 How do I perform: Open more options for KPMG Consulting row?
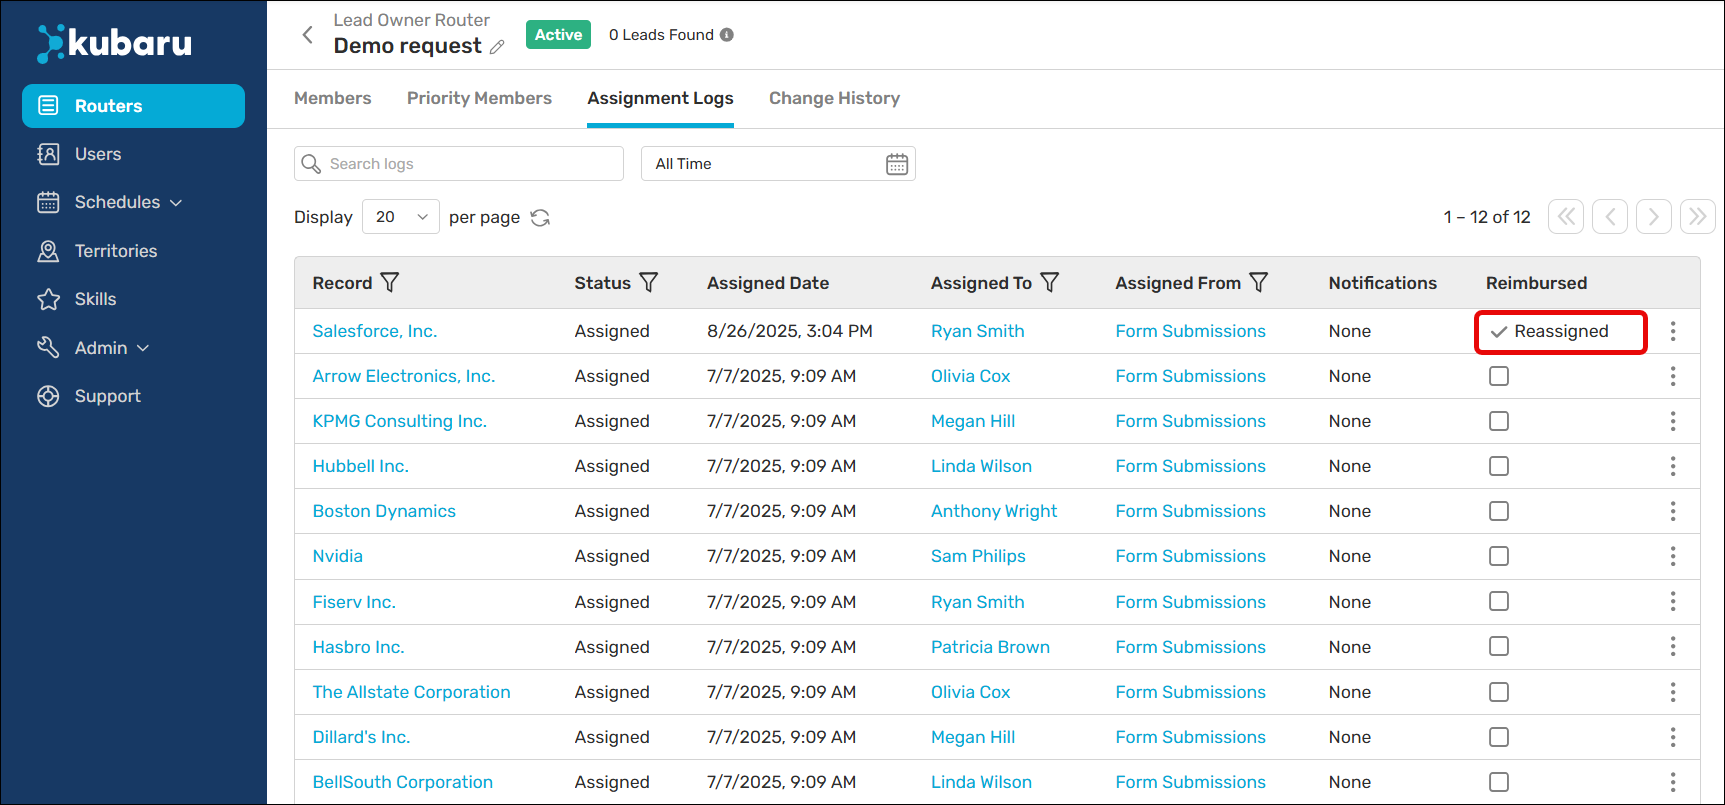pyautogui.click(x=1673, y=421)
